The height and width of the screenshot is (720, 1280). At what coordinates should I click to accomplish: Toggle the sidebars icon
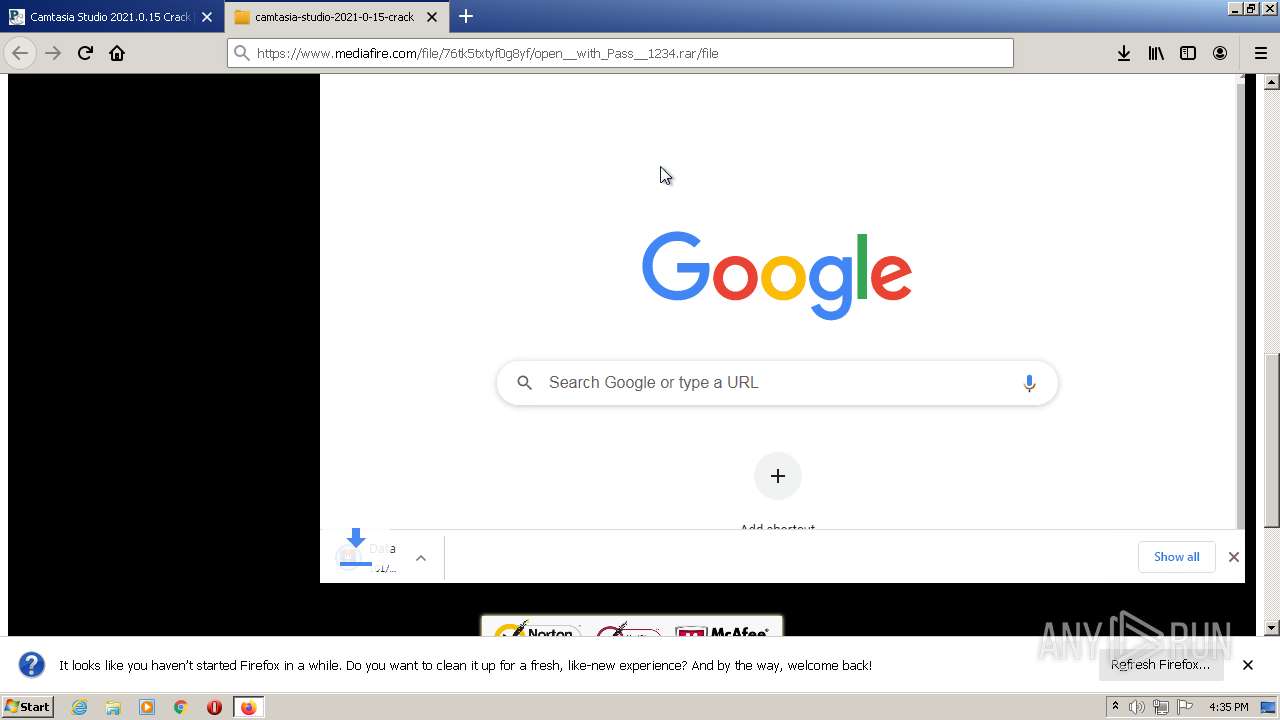click(1188, 53)
